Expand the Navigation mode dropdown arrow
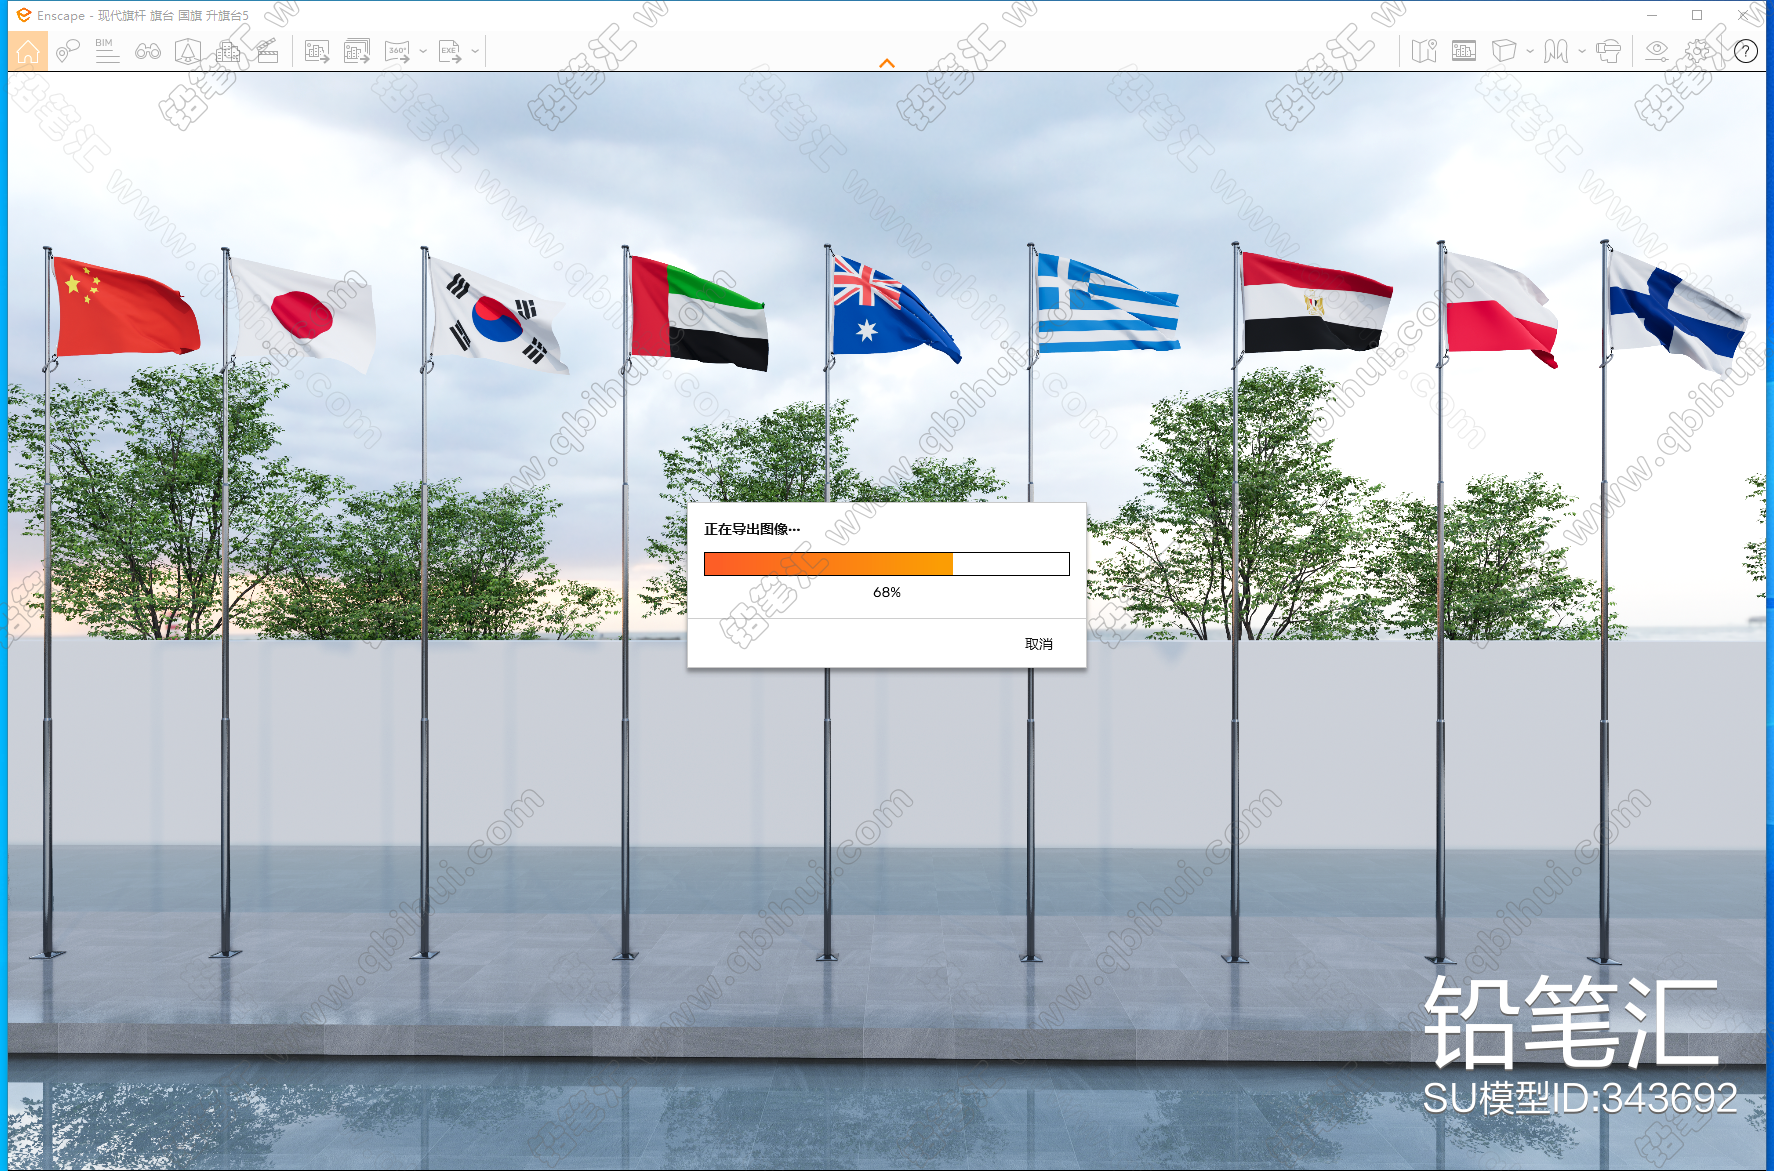Image resolution: width=1774 pixels, height=1171 pixels. (1582, 51)
